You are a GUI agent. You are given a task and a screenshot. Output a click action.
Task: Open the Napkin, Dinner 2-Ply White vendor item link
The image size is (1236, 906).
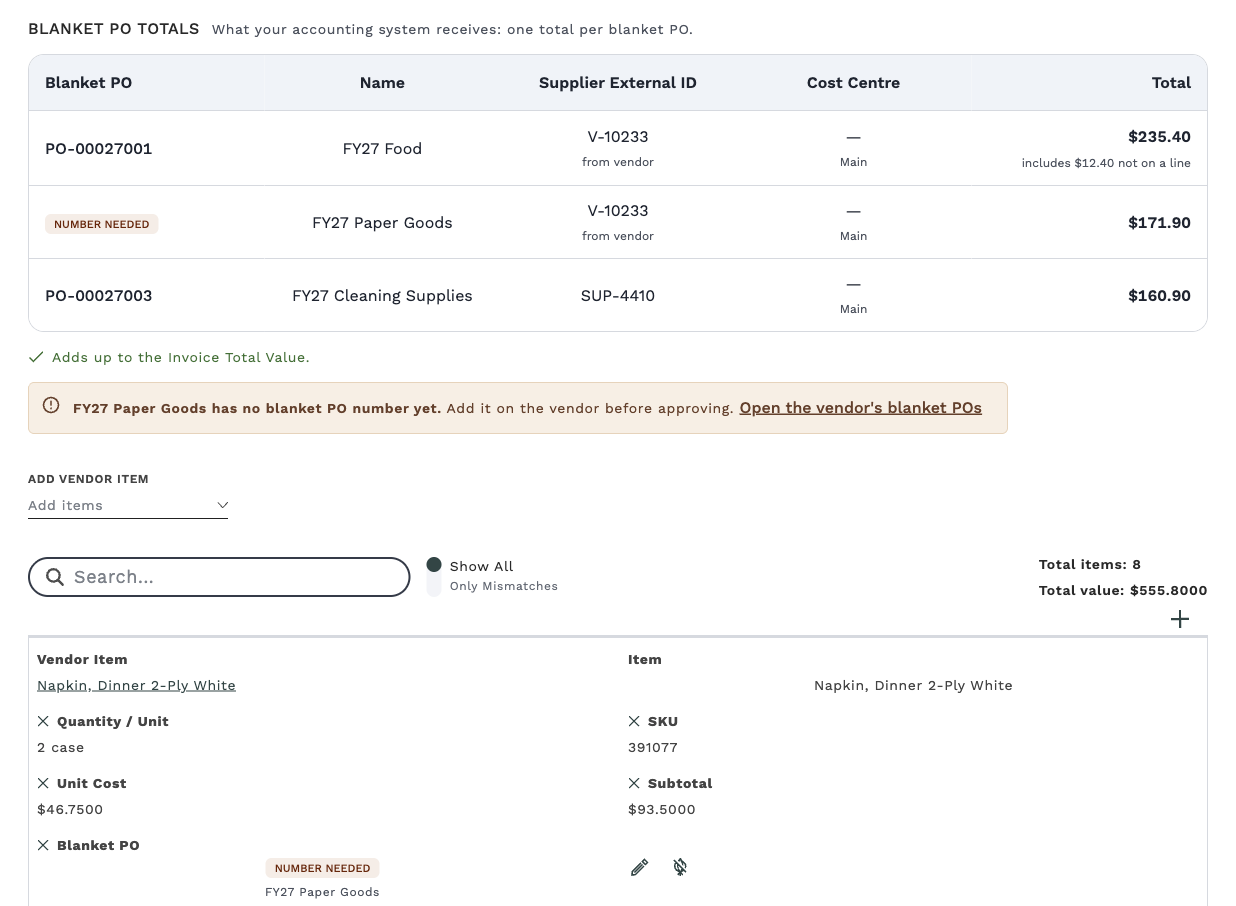coord(136,685)
